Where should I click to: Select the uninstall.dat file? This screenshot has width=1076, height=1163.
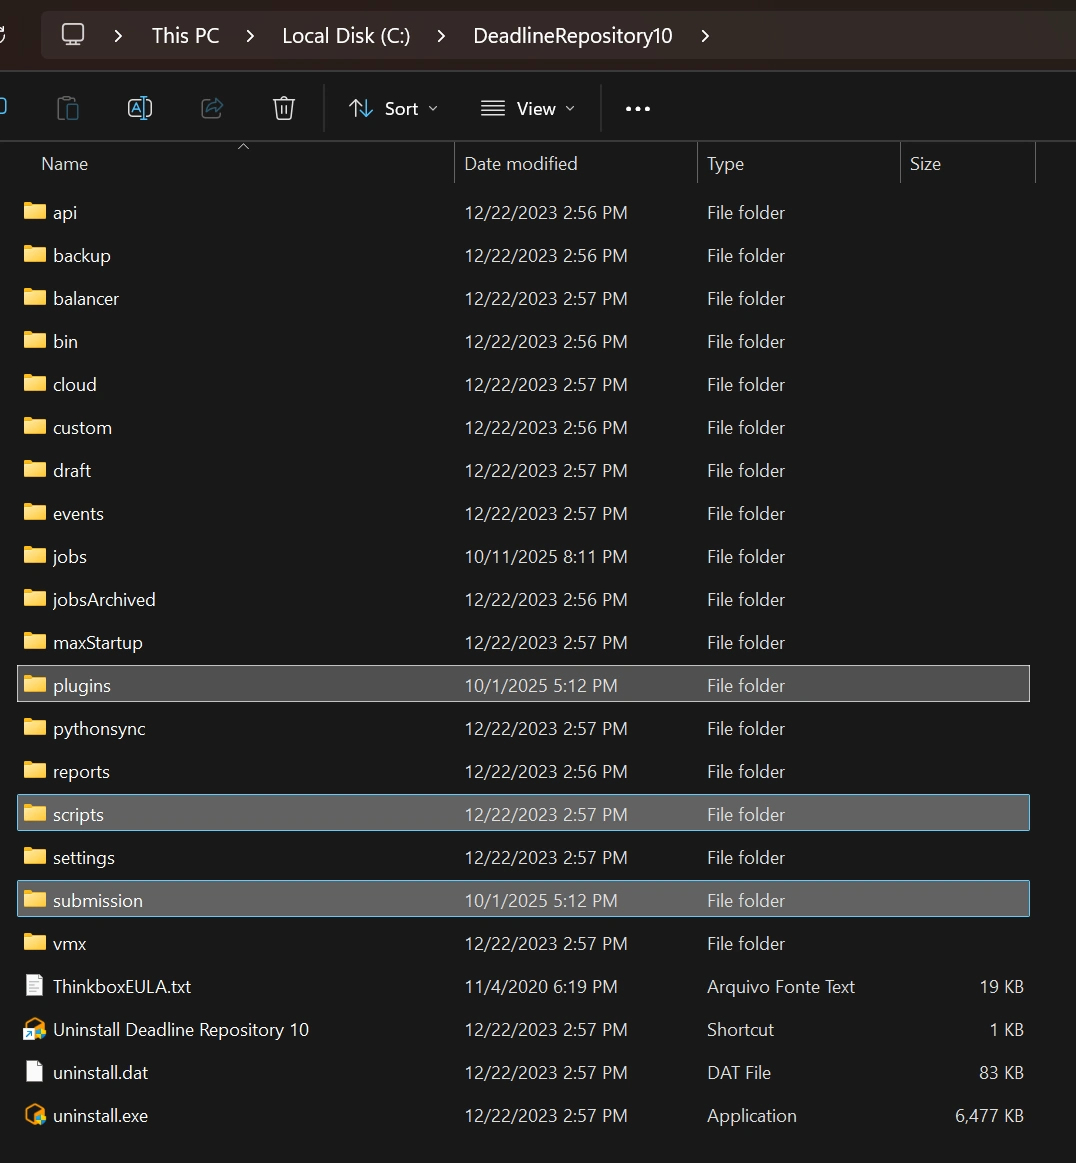(100, 1072)
